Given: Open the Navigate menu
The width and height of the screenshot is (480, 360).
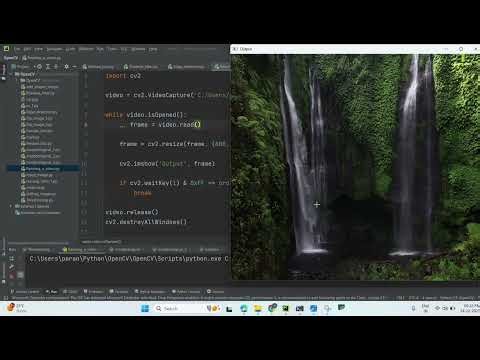Looking at the screenshot, I should [54, 49].
